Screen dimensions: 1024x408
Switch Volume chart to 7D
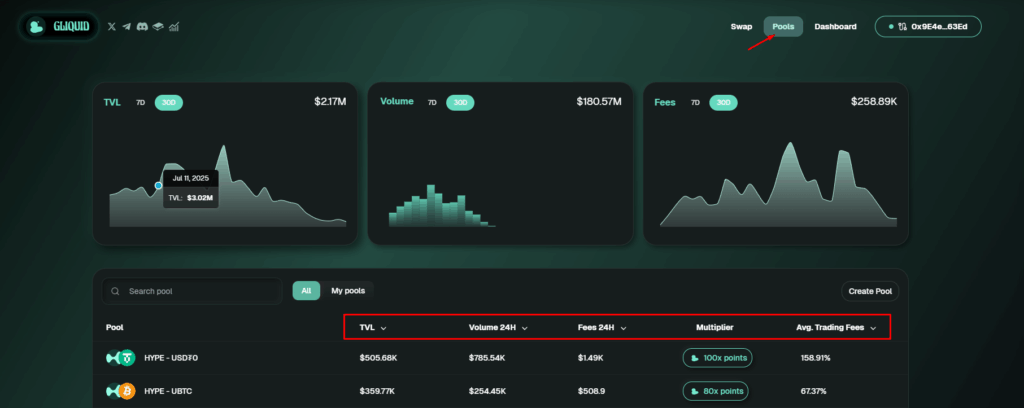(432, 102)
